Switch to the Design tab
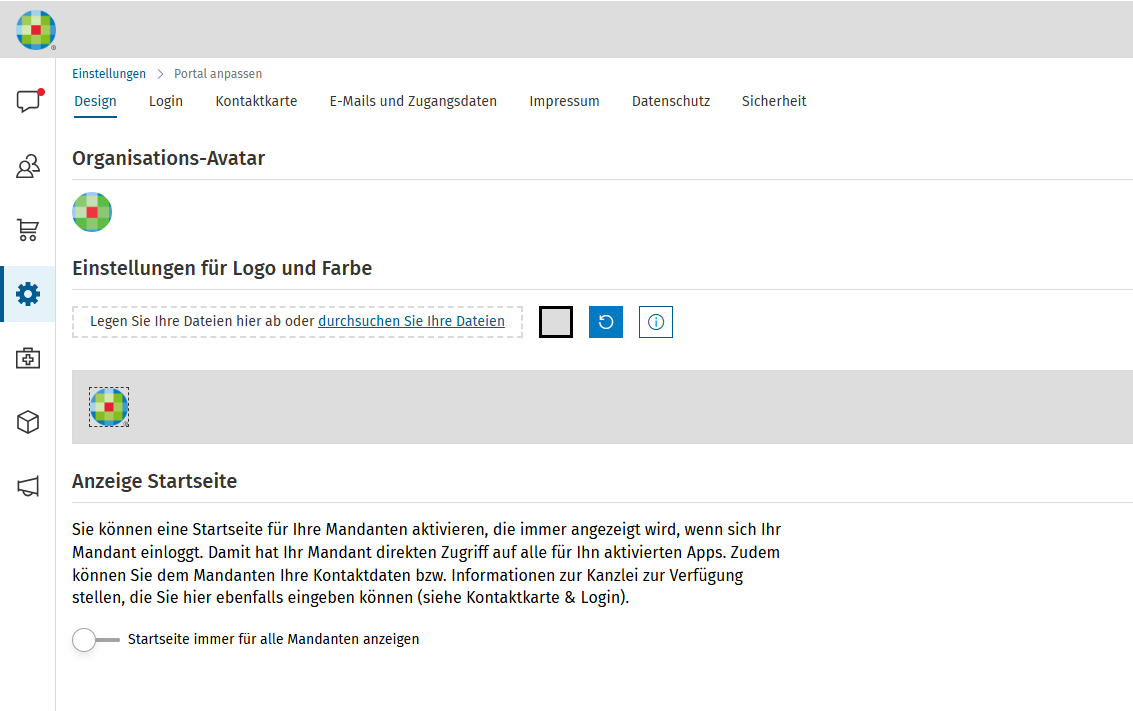The width and height of the screenshot is (1133, 711). tap(95, 101)
